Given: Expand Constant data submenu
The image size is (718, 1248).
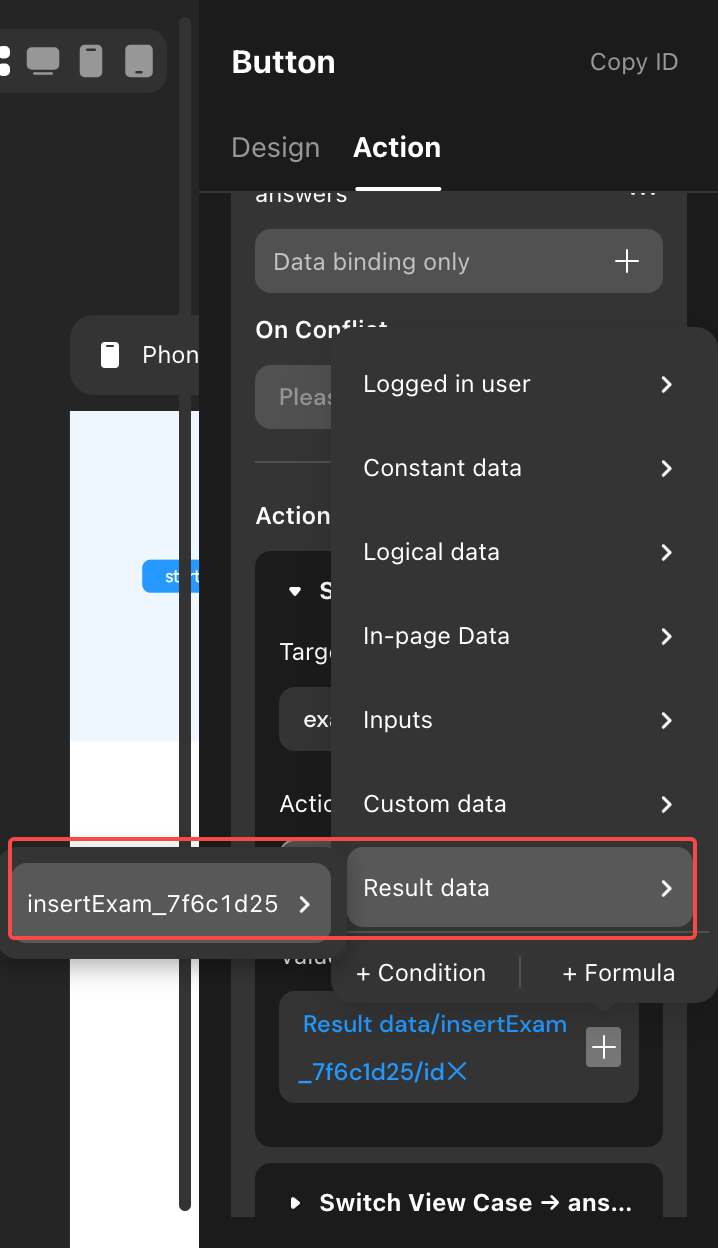Looking at the screenshot, I should pyautogui.click(x=519, y=468).
